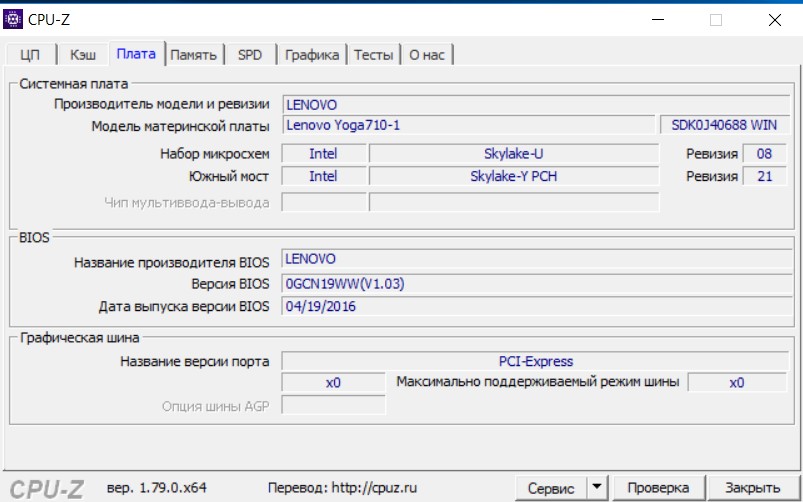This screenshot has height=502, width=803.
Task: Click the Перевод: http://cpuz.ru text
Action: pyautogui.click(x=342, y=488)
